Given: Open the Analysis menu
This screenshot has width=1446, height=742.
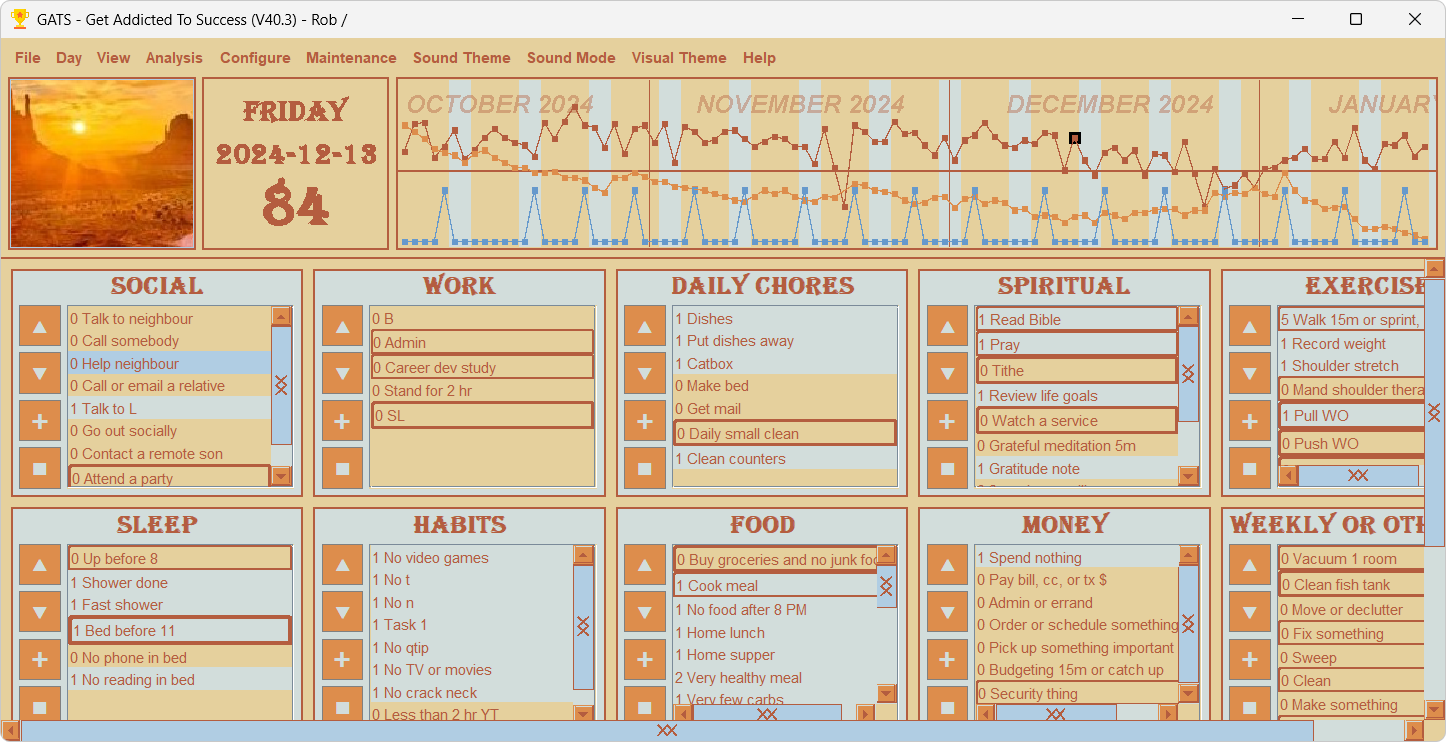Looking at the screenshot, I should coord(174,58).
